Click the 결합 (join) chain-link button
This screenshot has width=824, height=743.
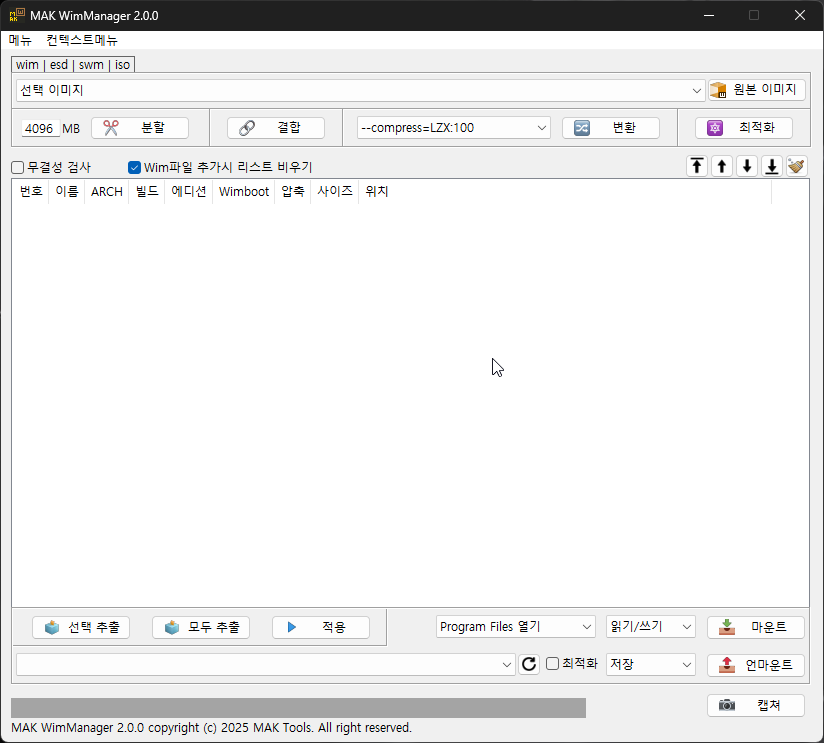(275, 128)
